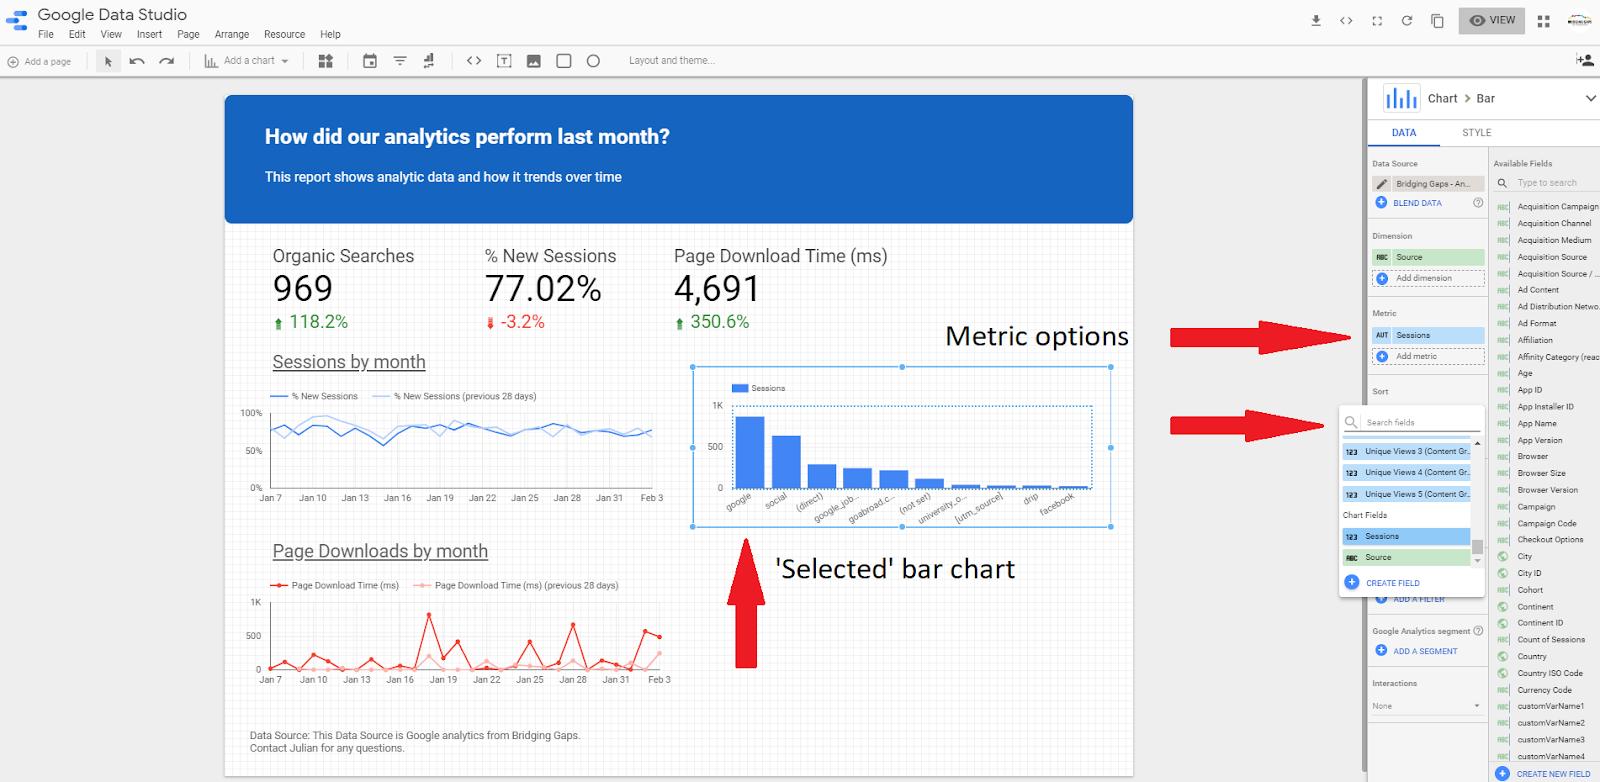Image resolution: width=1600 pixels, height=782 pixels.
Task: Select Sessions under Chart Fields
Action: point(1406,537)
